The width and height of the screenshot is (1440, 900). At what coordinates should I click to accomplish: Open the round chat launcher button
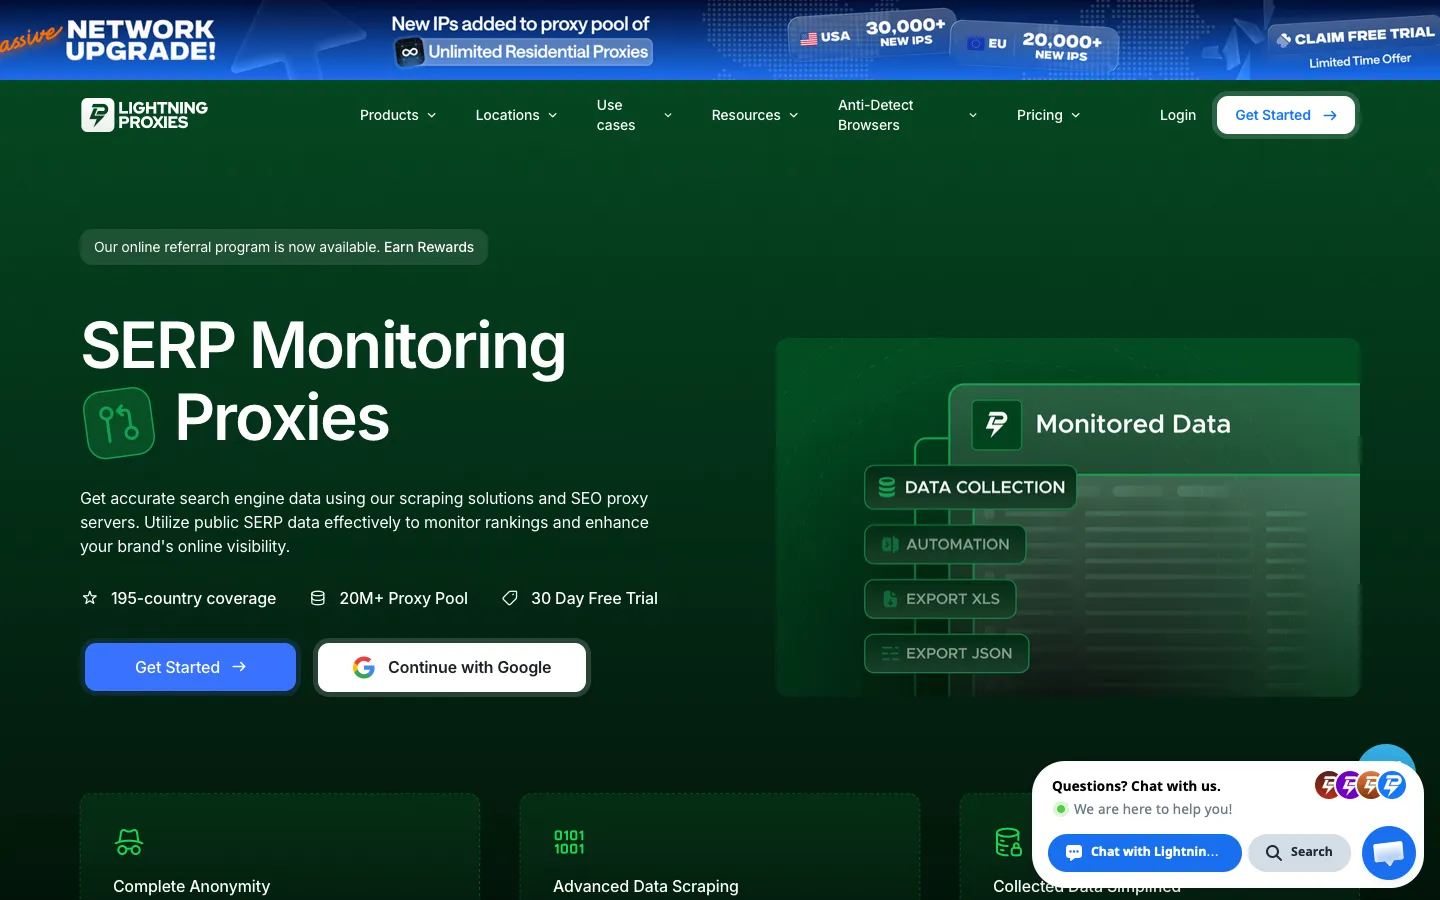pos(1389,853)
